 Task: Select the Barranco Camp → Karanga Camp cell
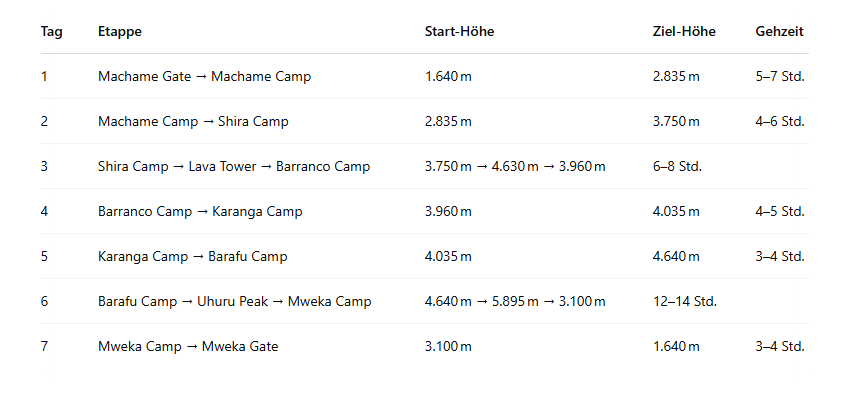200,211
